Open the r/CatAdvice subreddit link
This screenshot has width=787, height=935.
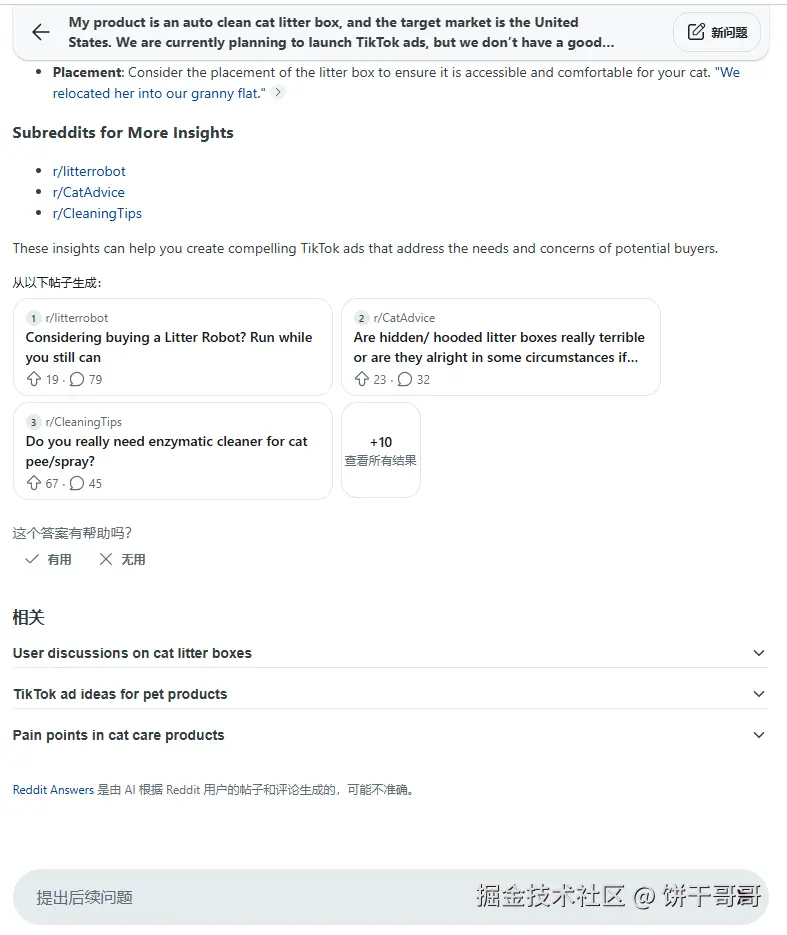pyautogui.click(x=88, y=192)
